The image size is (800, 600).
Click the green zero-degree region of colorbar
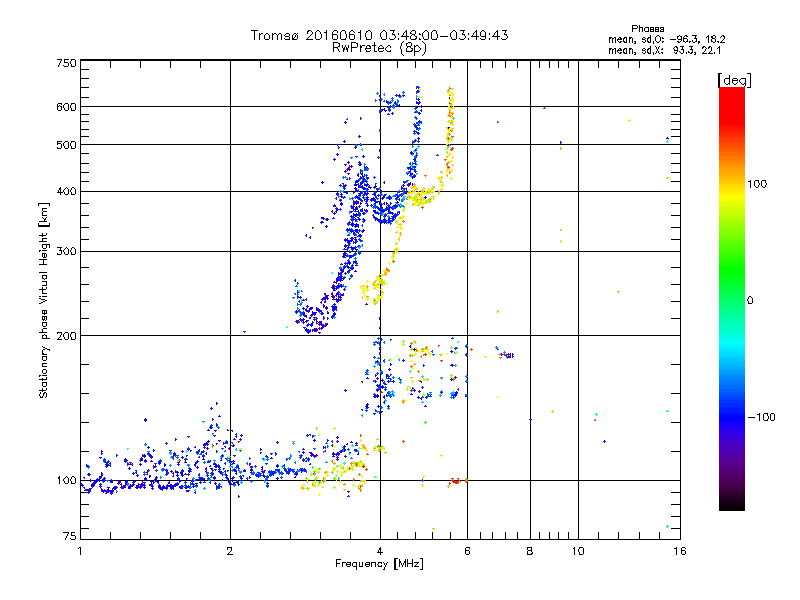(732, 299)
